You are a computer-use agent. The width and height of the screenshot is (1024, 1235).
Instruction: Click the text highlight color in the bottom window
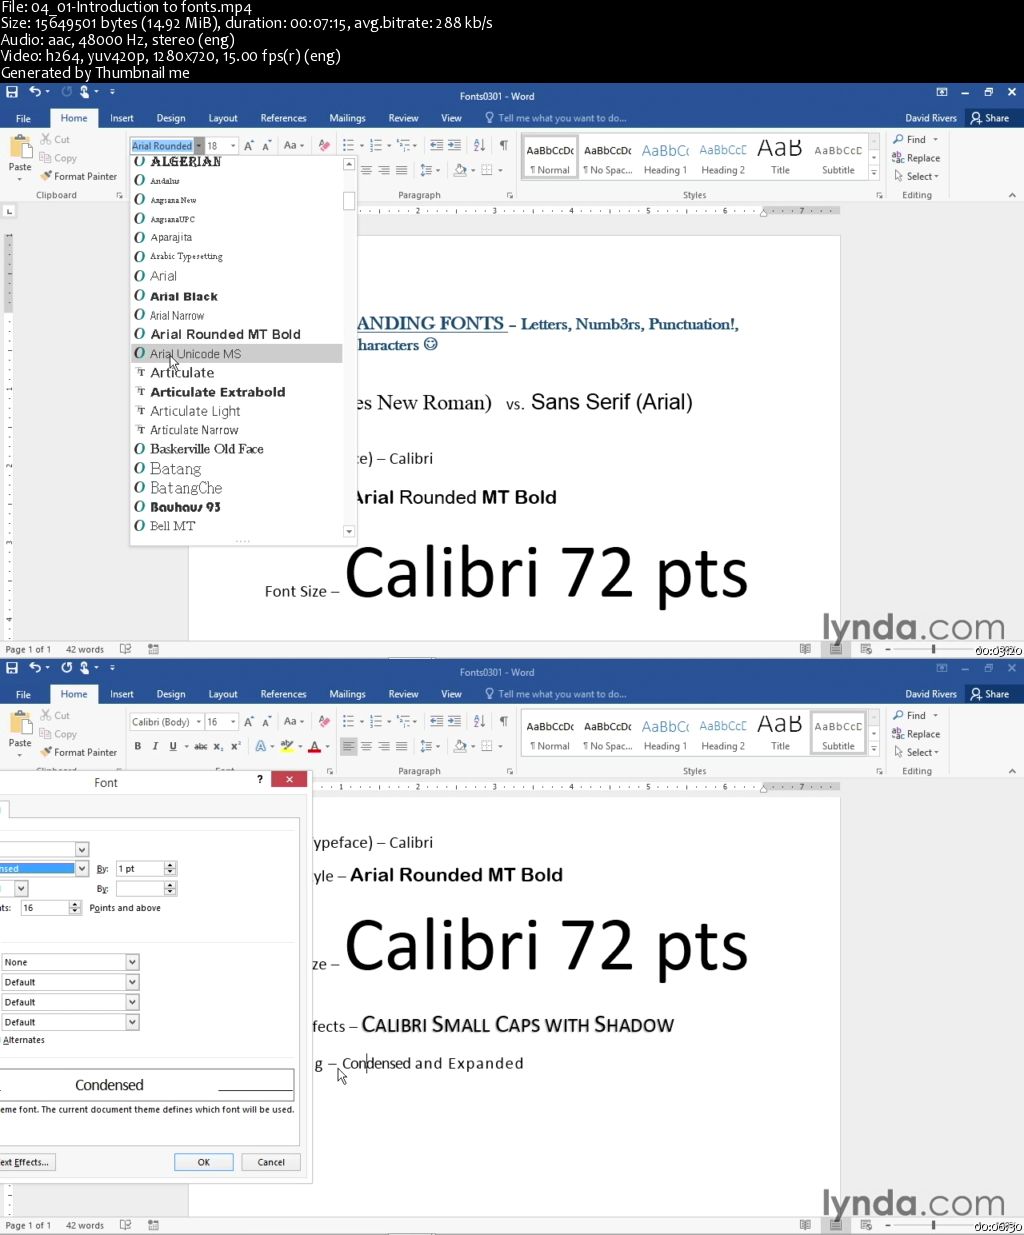pyautogui.click(x=287, y=747)
